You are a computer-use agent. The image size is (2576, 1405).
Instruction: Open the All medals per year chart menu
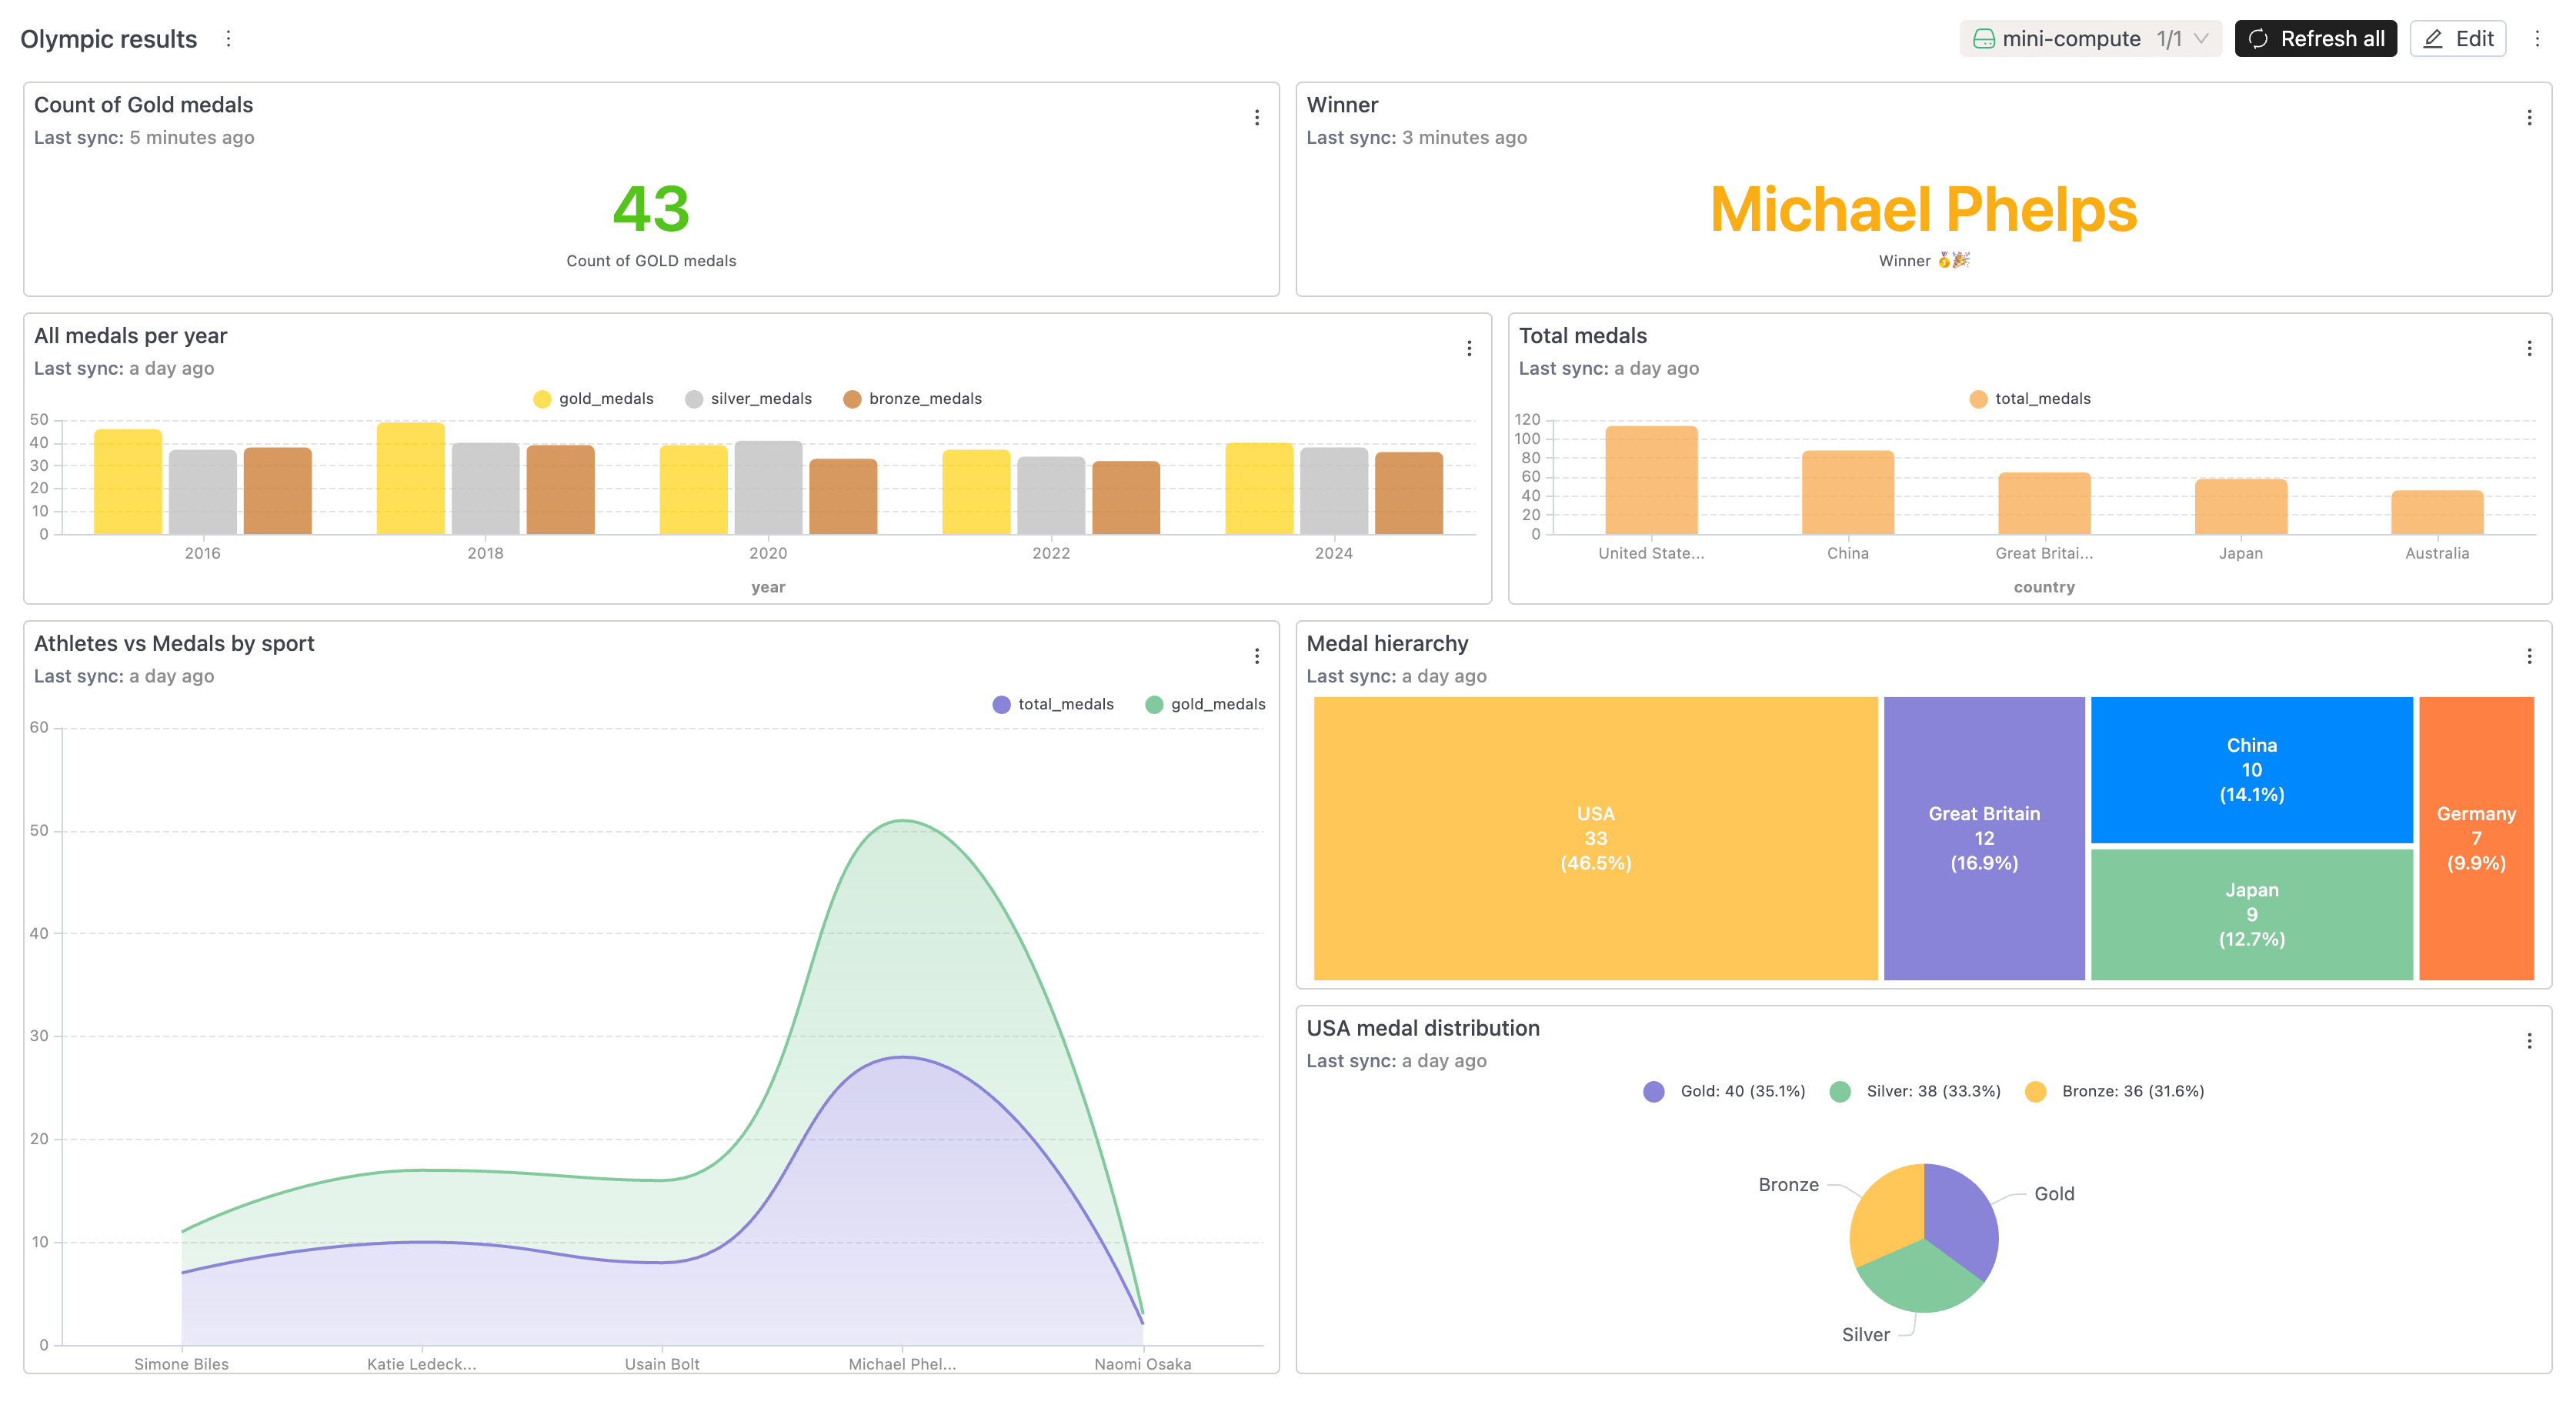(1470, 348)
